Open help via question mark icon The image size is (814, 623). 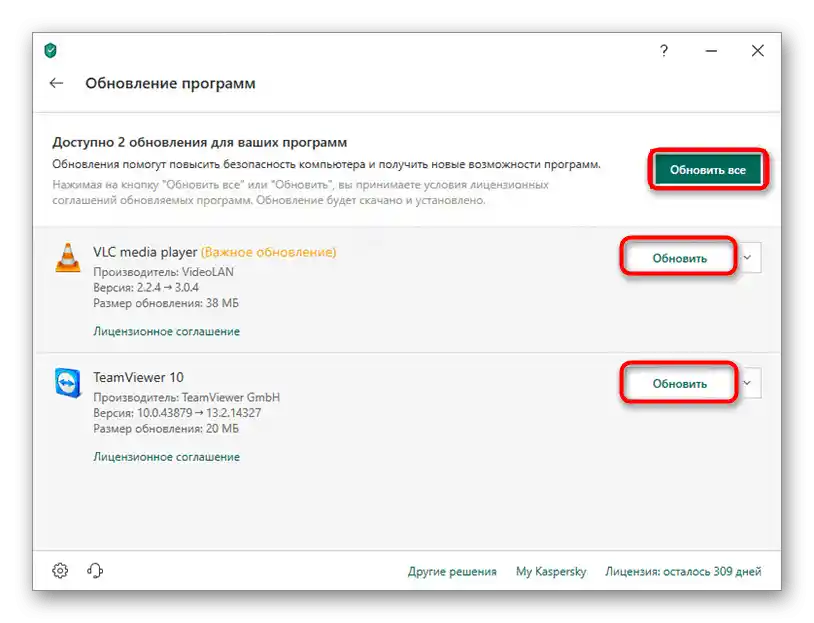pyautogui.click(x=663, y=50)
